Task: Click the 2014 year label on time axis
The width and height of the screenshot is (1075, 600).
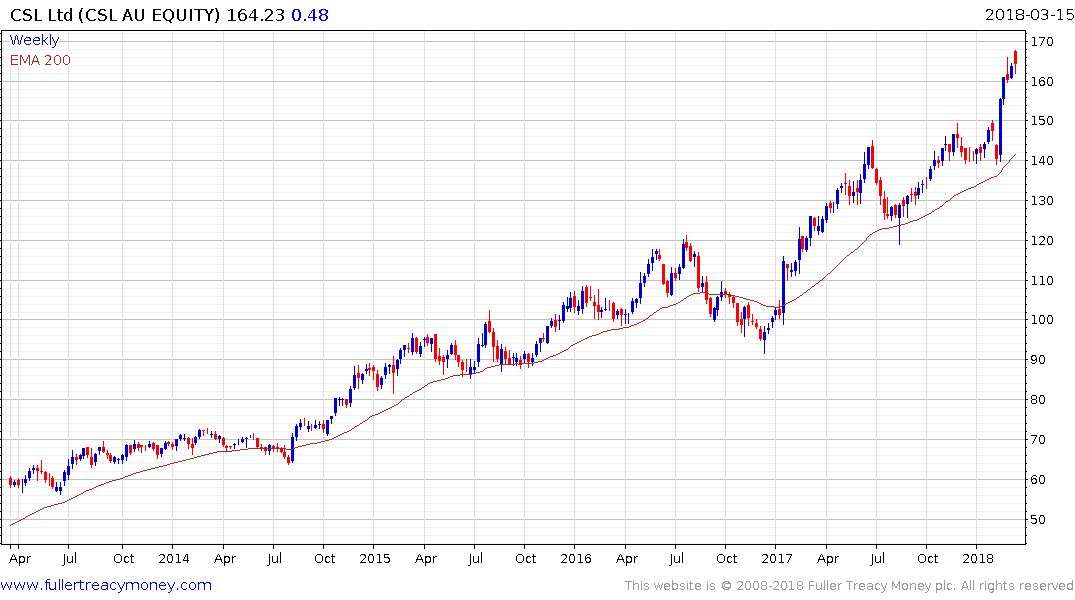Action: pos(174,558)
